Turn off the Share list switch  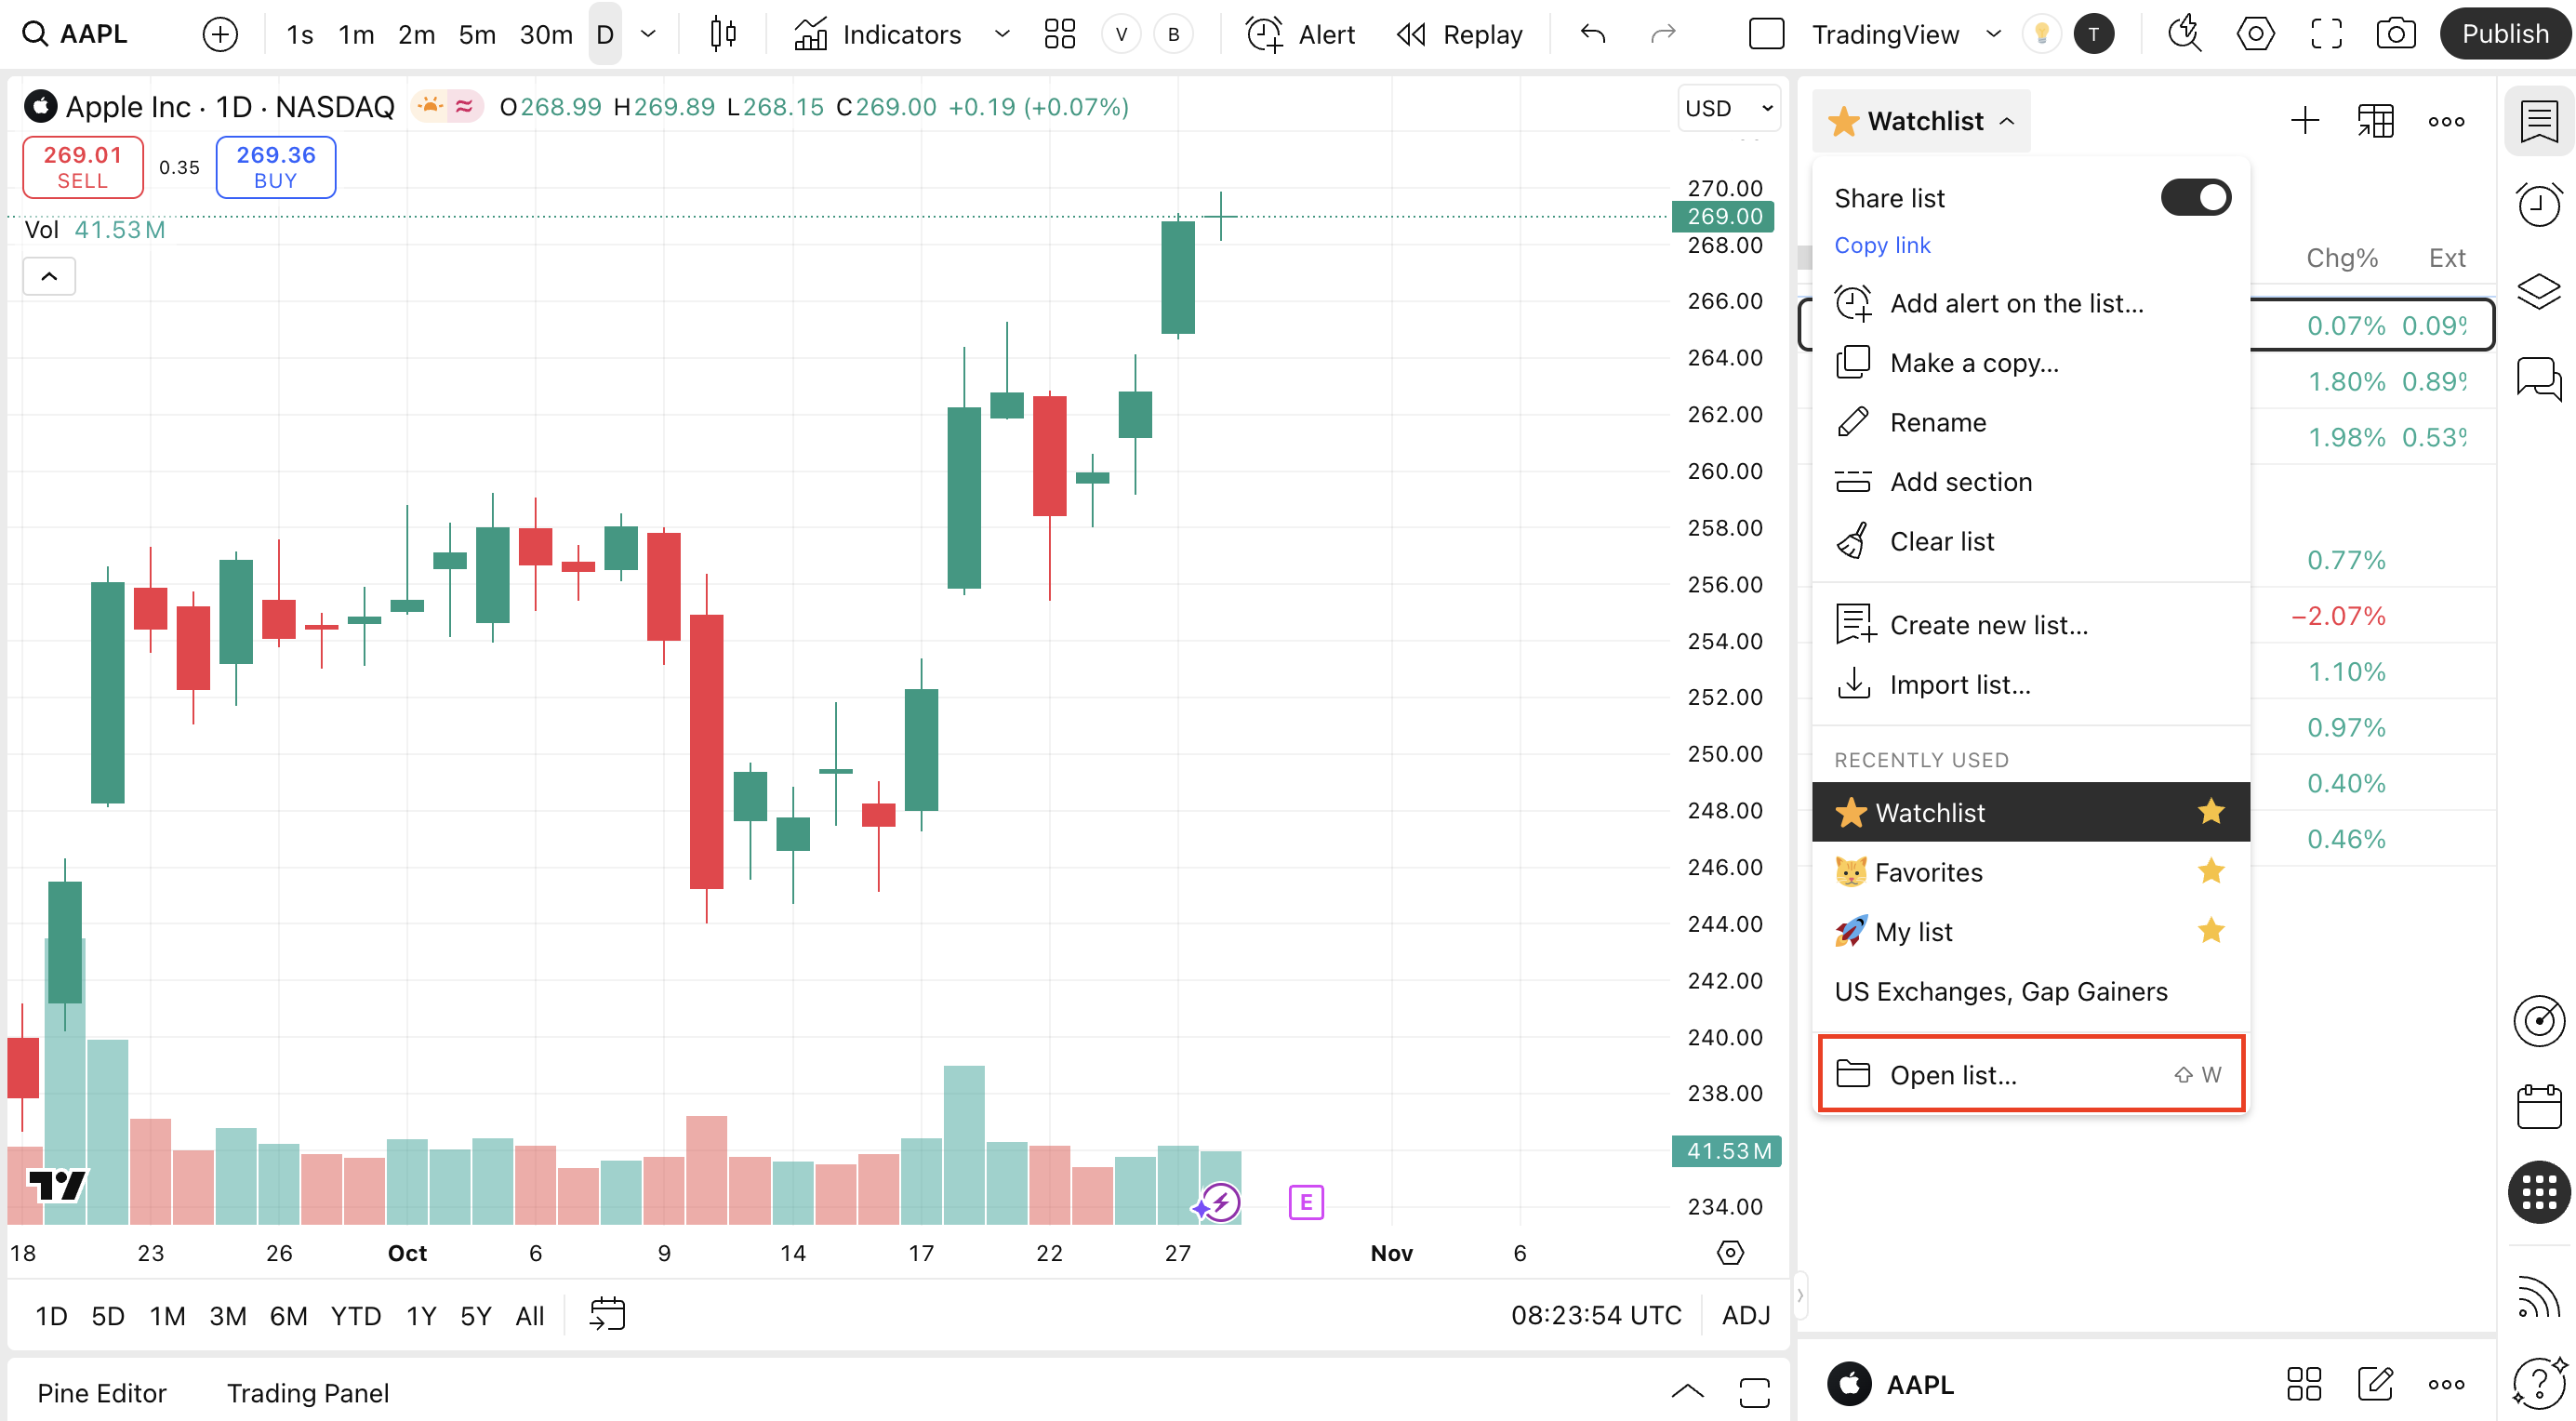[2195, 198]
